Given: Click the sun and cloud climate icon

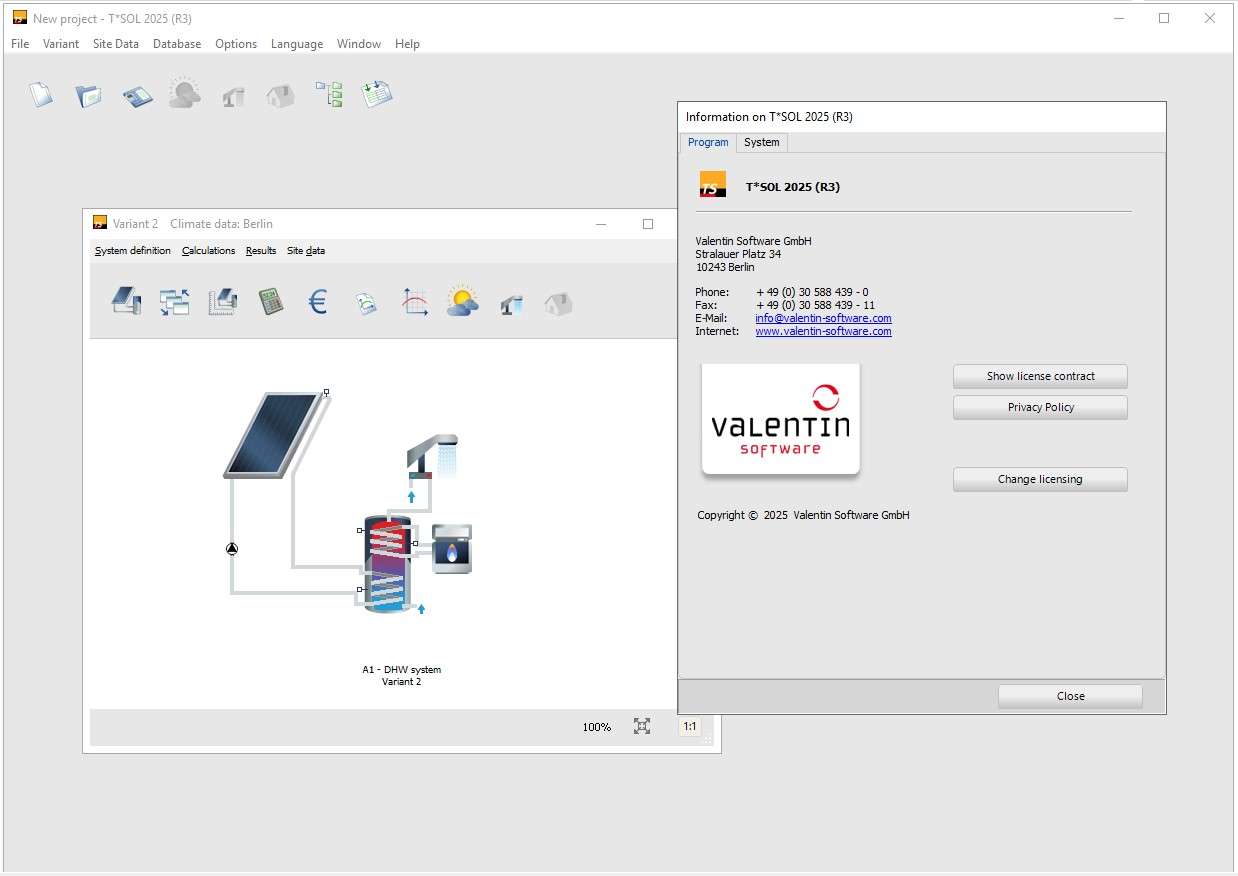Looking at the screenshot, I should [x=462, y=301].
